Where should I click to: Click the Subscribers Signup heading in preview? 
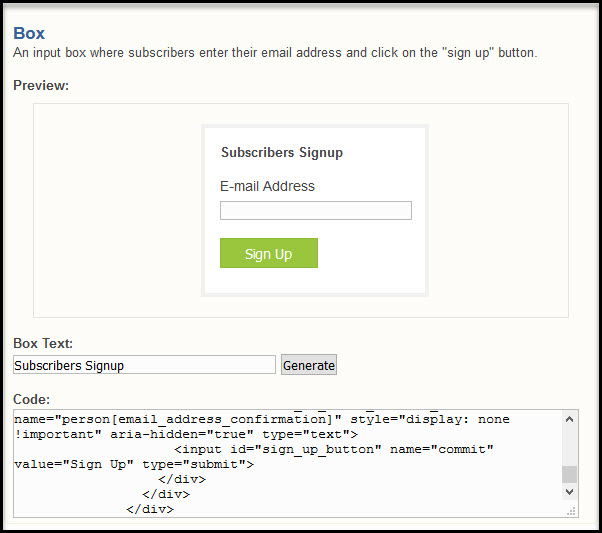coord(282,152)
